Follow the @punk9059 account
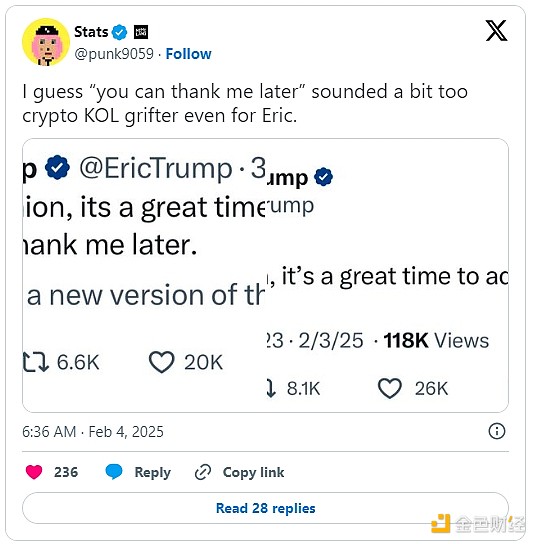This screenshot has width=536, height=544. [x=188, y=54]
